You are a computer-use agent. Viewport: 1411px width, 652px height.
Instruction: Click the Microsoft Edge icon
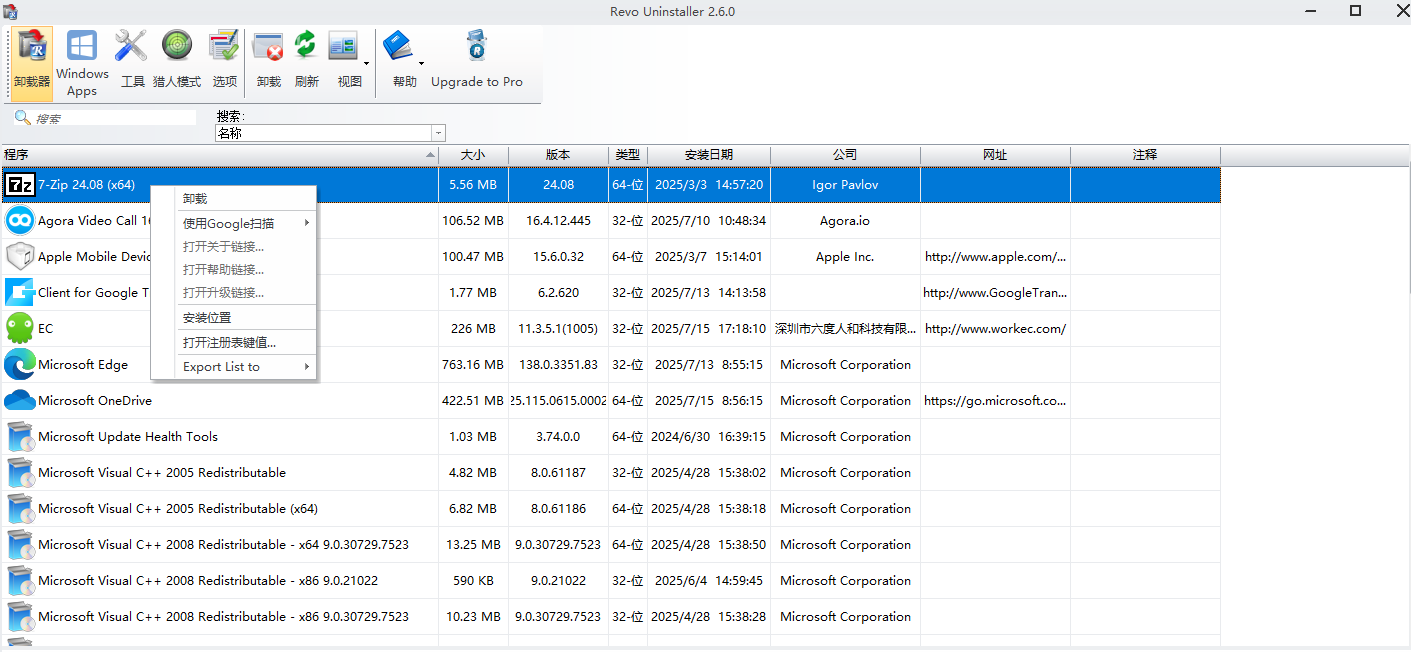[x=20, y=365]
